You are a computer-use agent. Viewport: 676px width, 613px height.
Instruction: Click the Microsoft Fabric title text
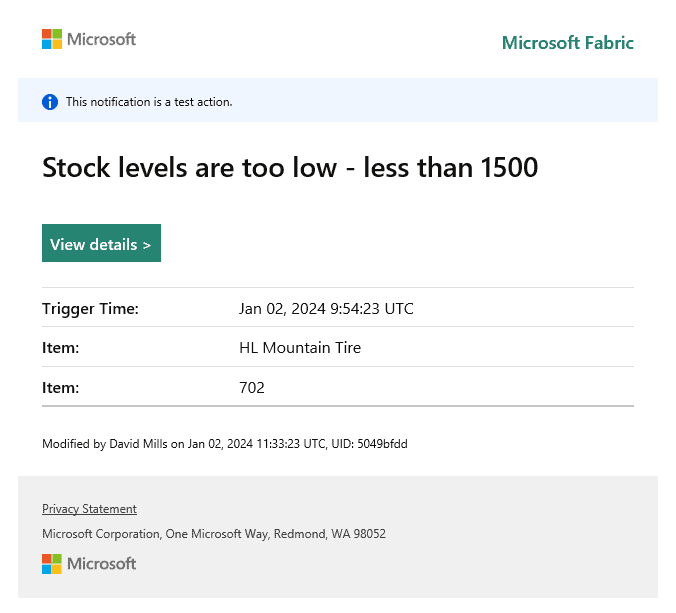[x=567, y=43]
